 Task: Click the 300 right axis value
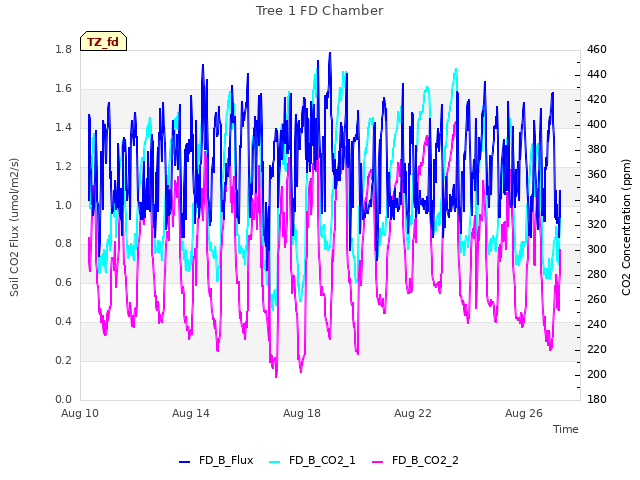click(x=597, y=249)
